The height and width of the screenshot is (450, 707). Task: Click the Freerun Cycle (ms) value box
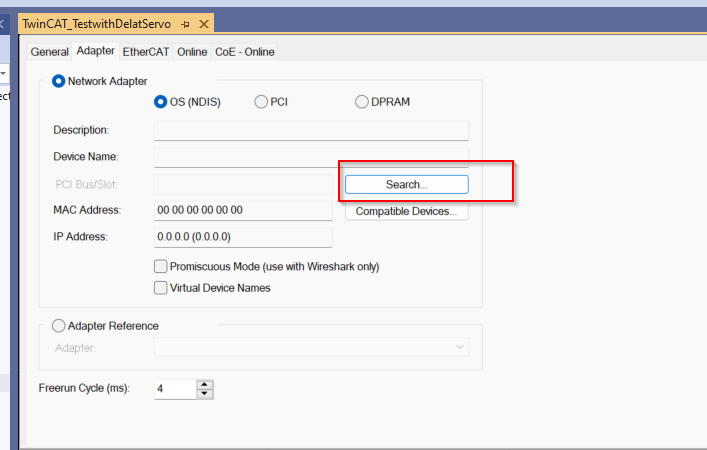click(x=175, y=390)
